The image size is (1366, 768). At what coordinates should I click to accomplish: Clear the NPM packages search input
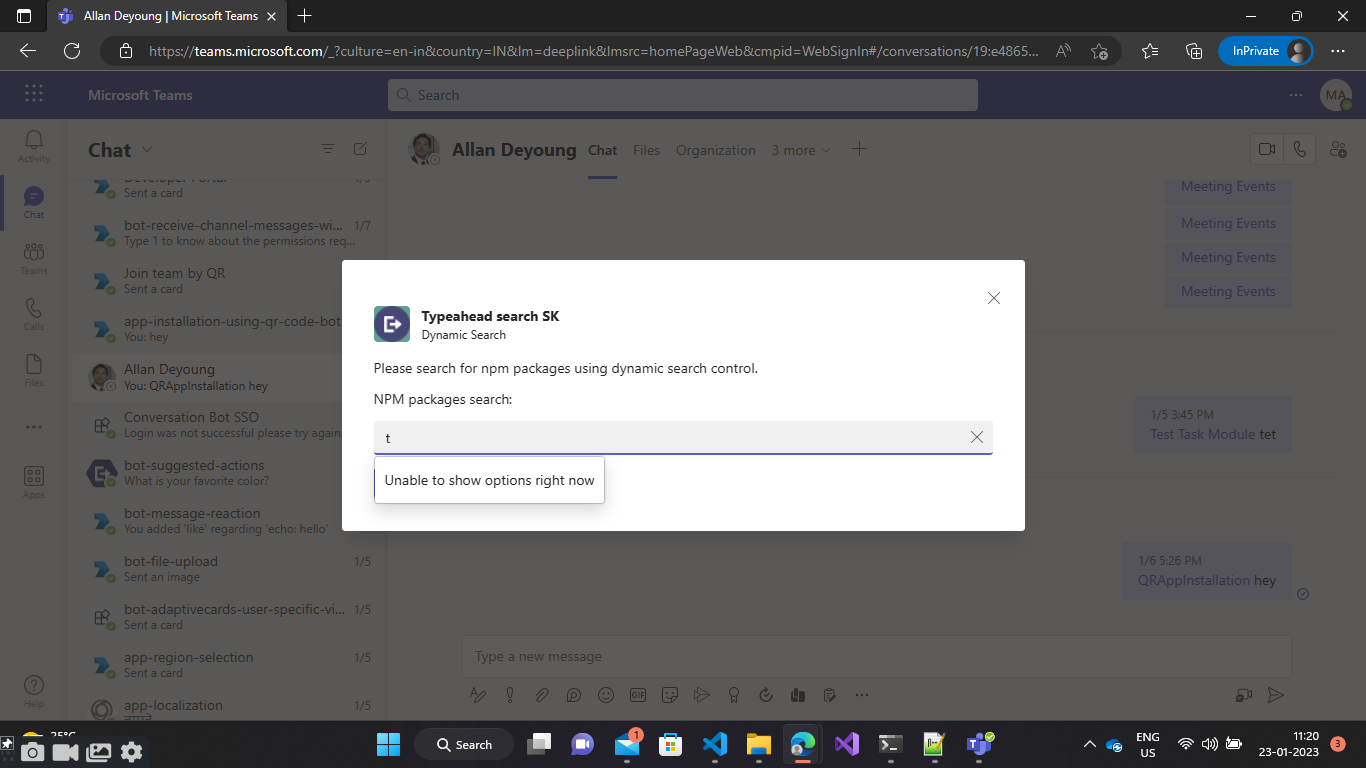click(x=977, y=437)
